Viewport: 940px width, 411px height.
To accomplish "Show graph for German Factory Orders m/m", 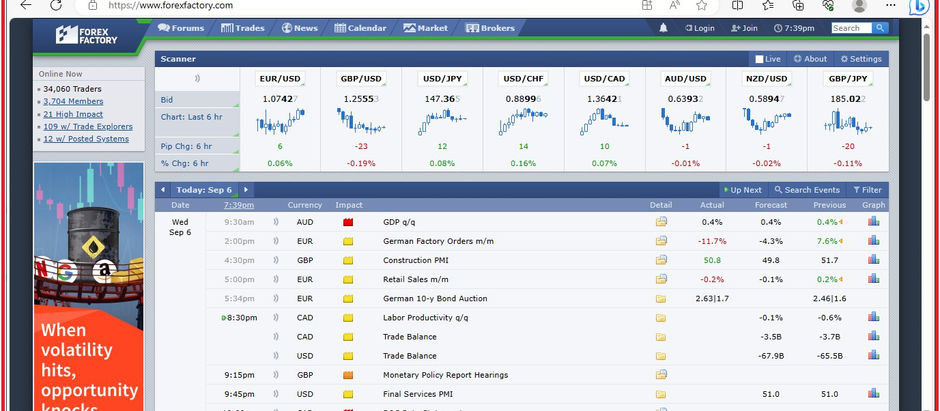I will (873, 240).
